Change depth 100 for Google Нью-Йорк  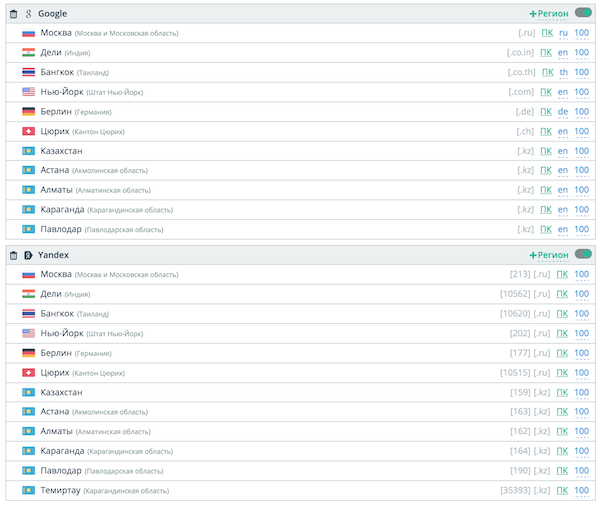point(582,92)
